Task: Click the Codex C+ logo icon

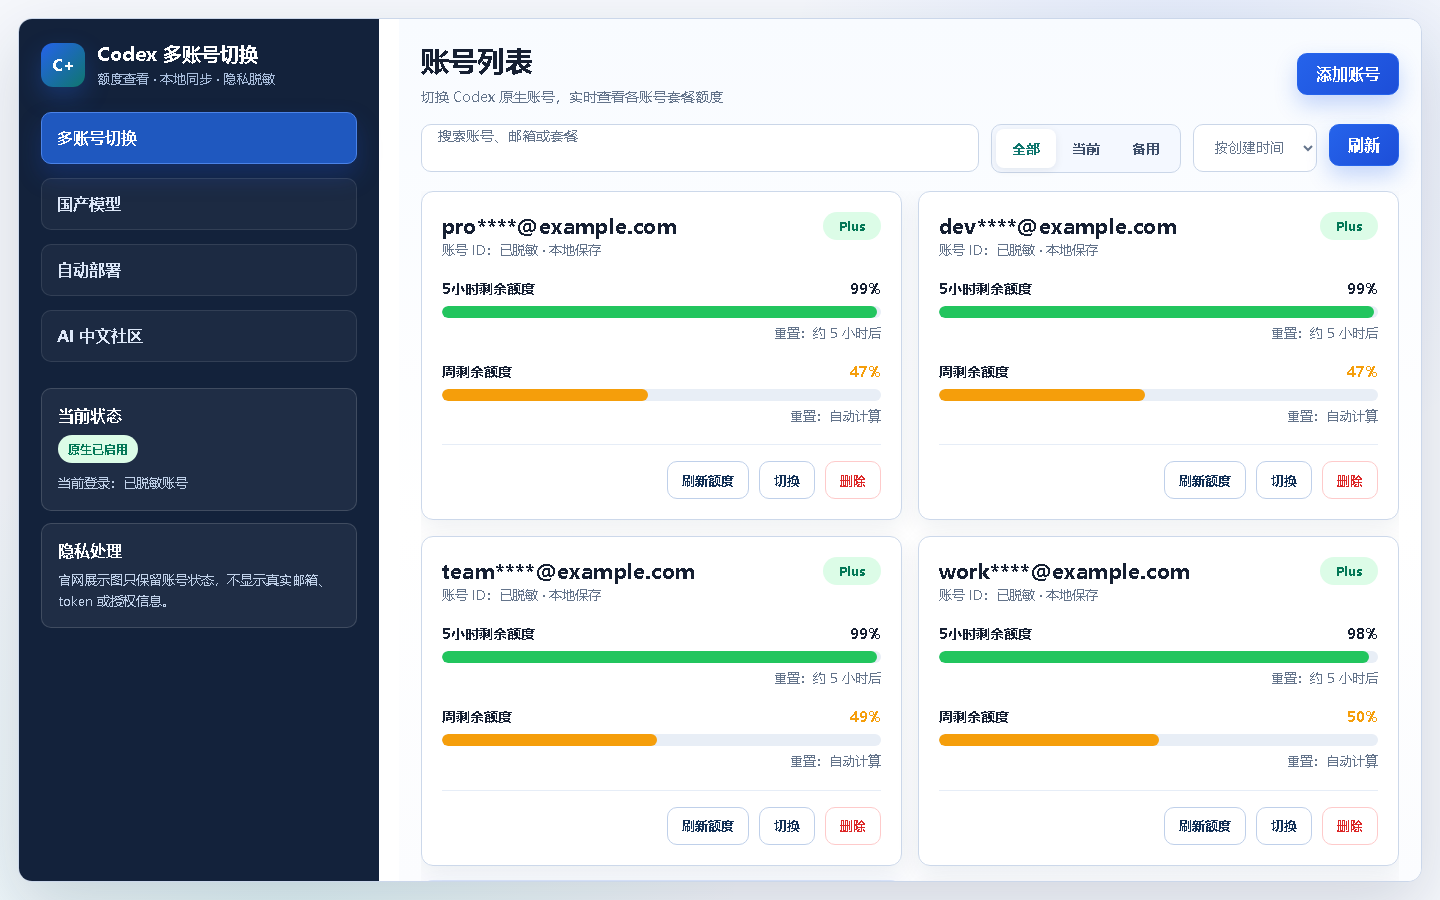Action: pyautogui.click(x=63, y=65)
